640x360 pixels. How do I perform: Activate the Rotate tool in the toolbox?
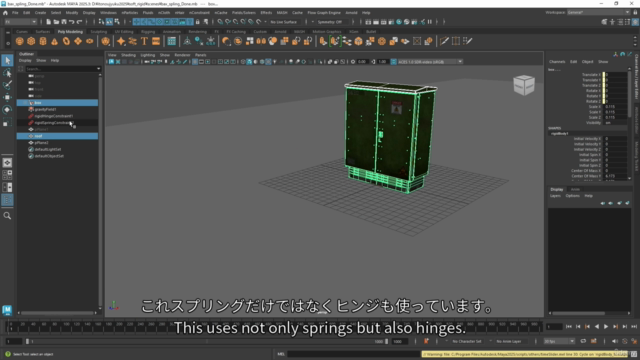[x=7, y=109]
